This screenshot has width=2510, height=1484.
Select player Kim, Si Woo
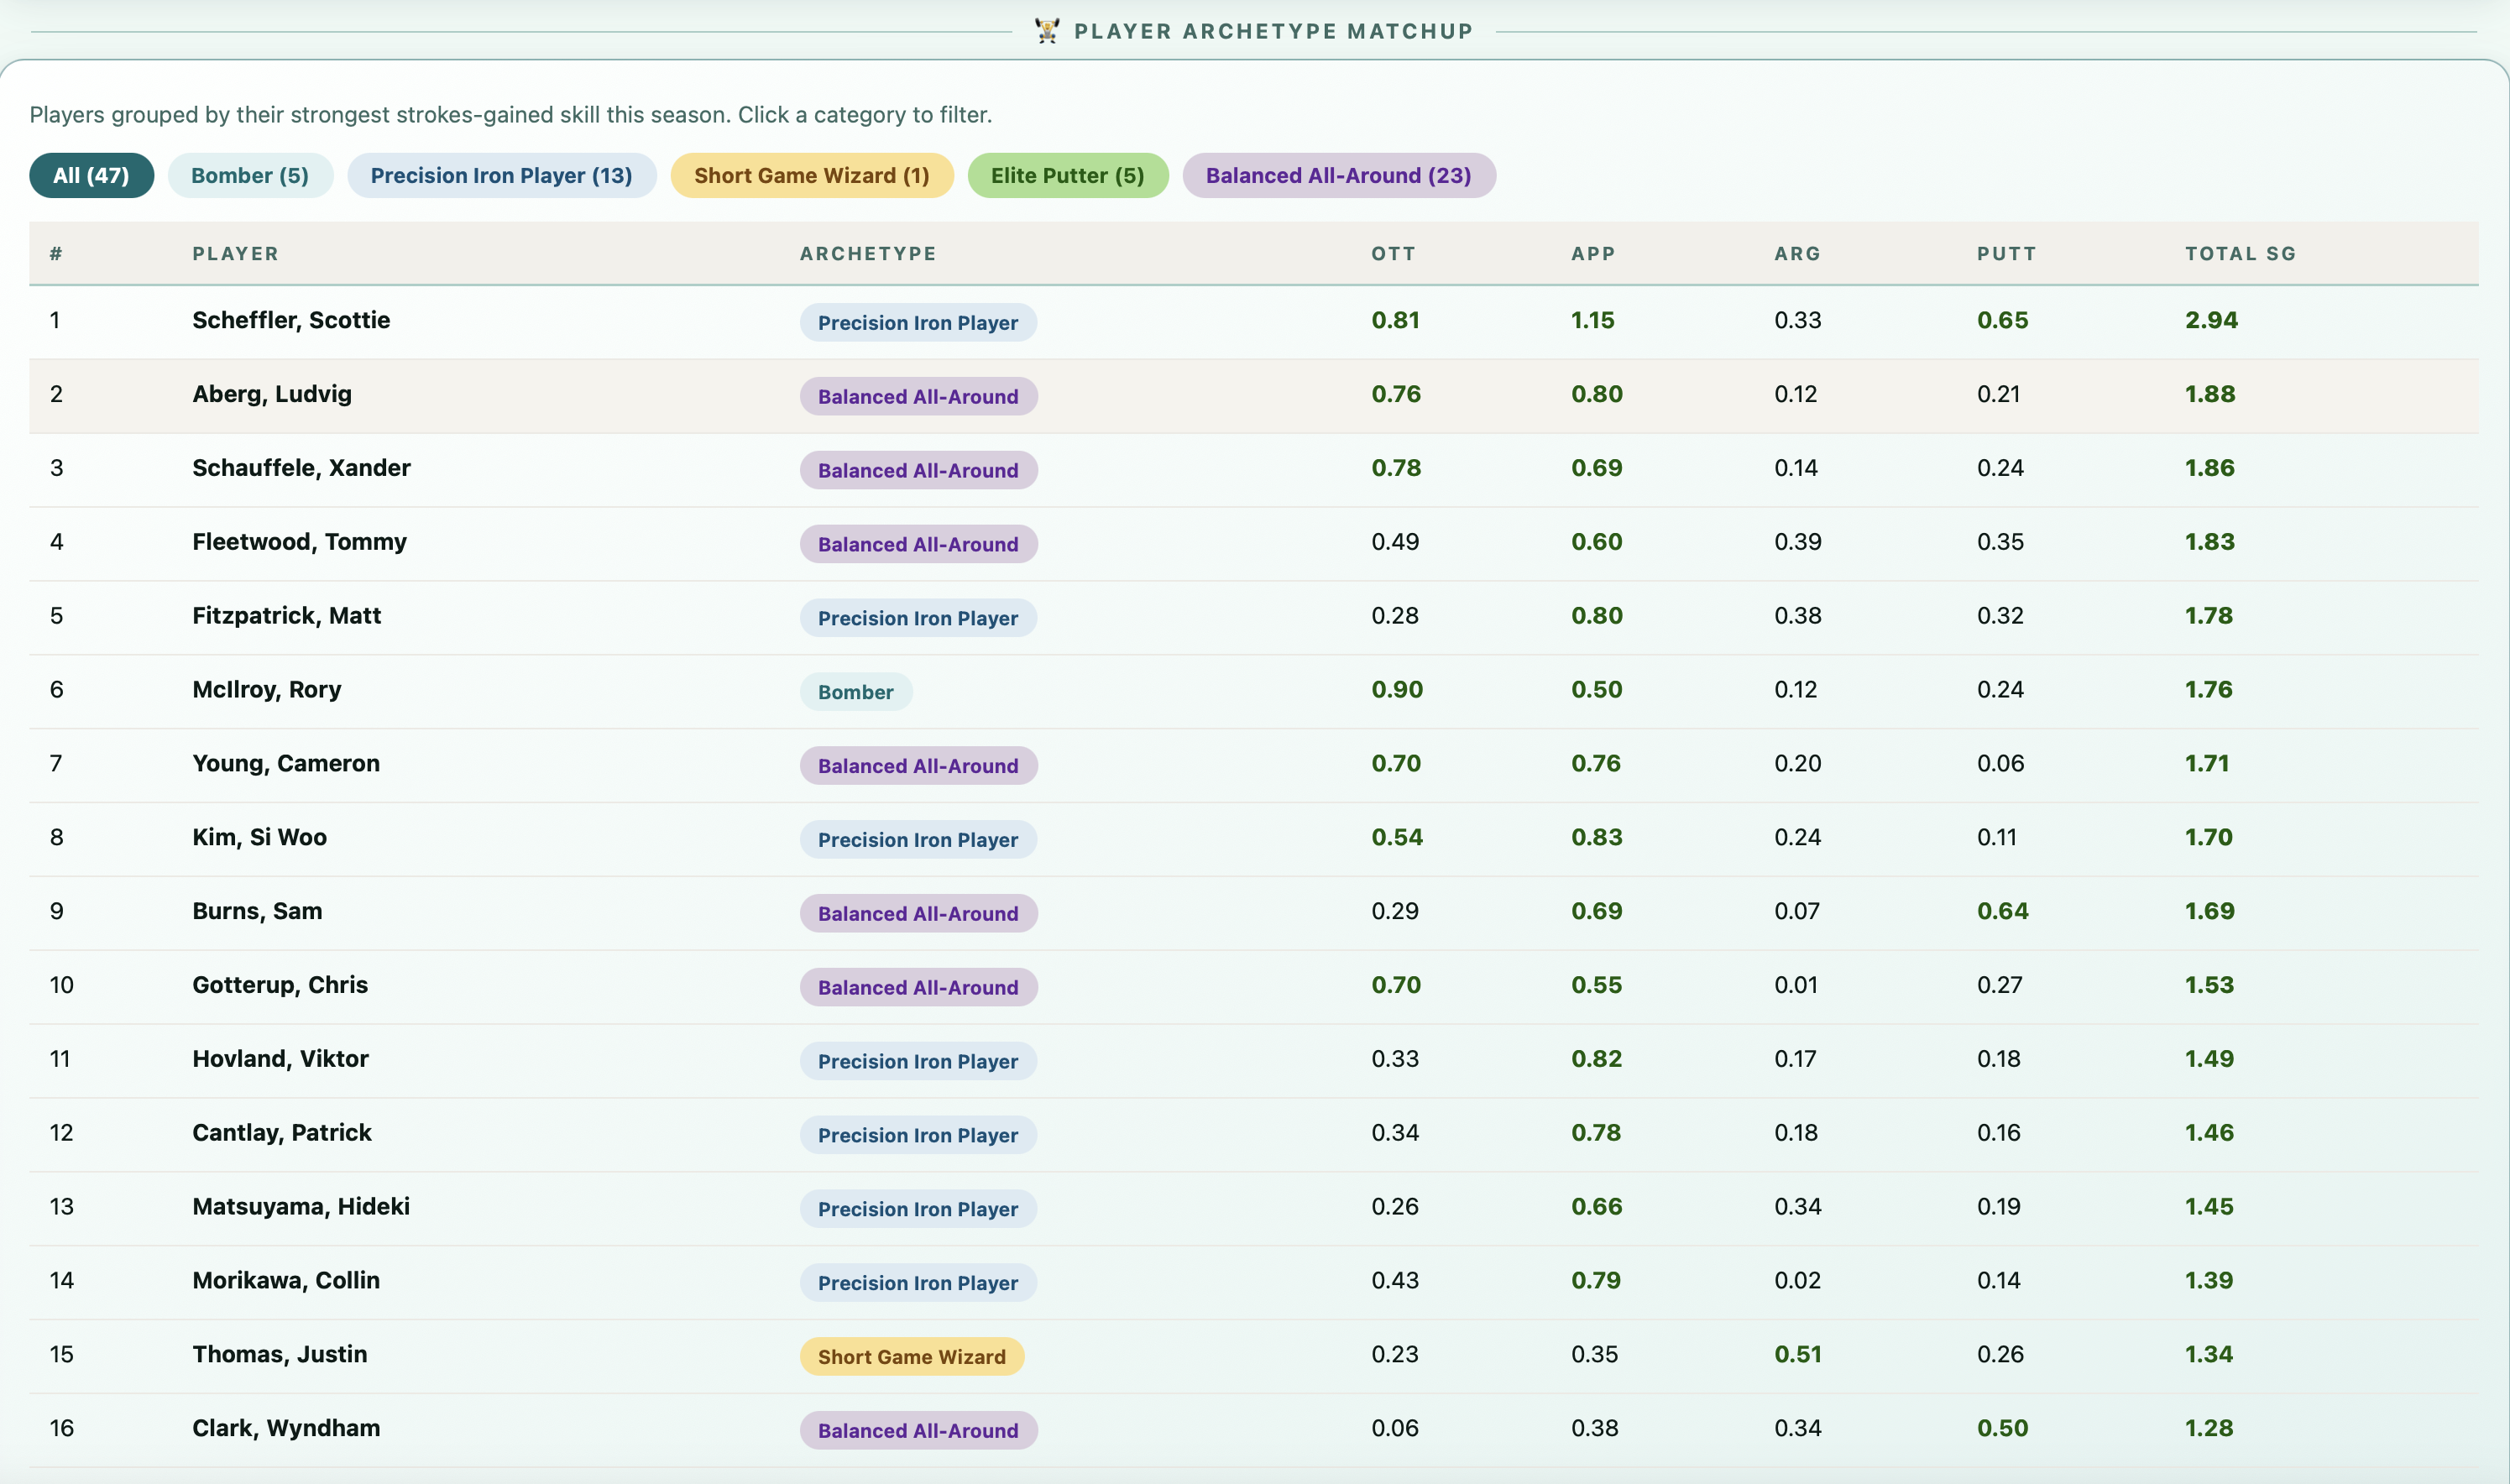point(259,838)
